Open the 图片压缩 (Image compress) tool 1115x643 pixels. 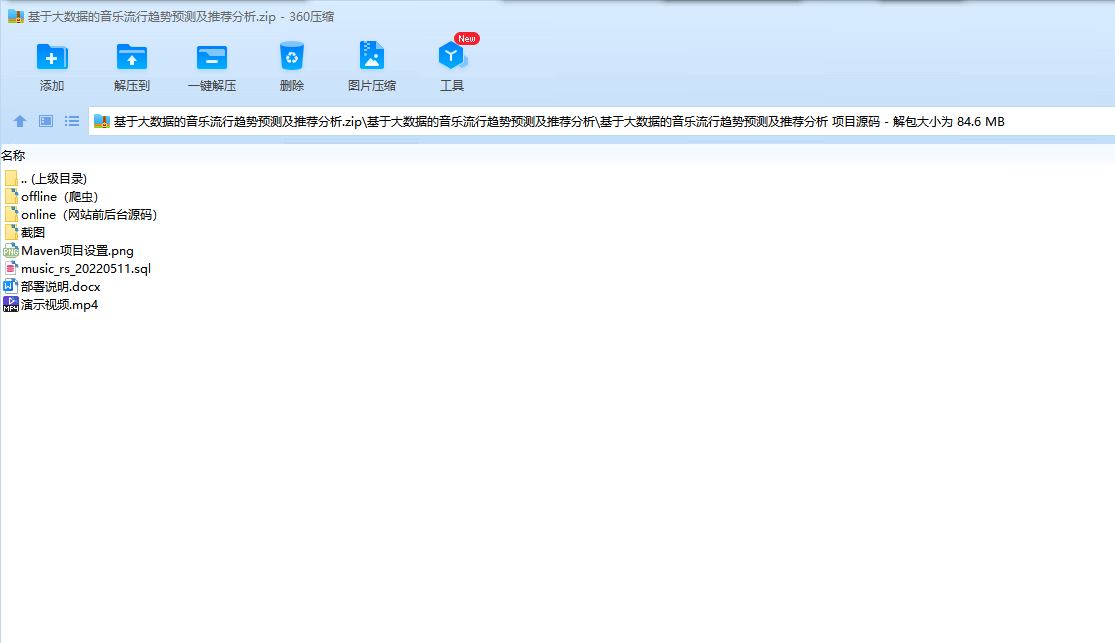[x=372, y=55]
